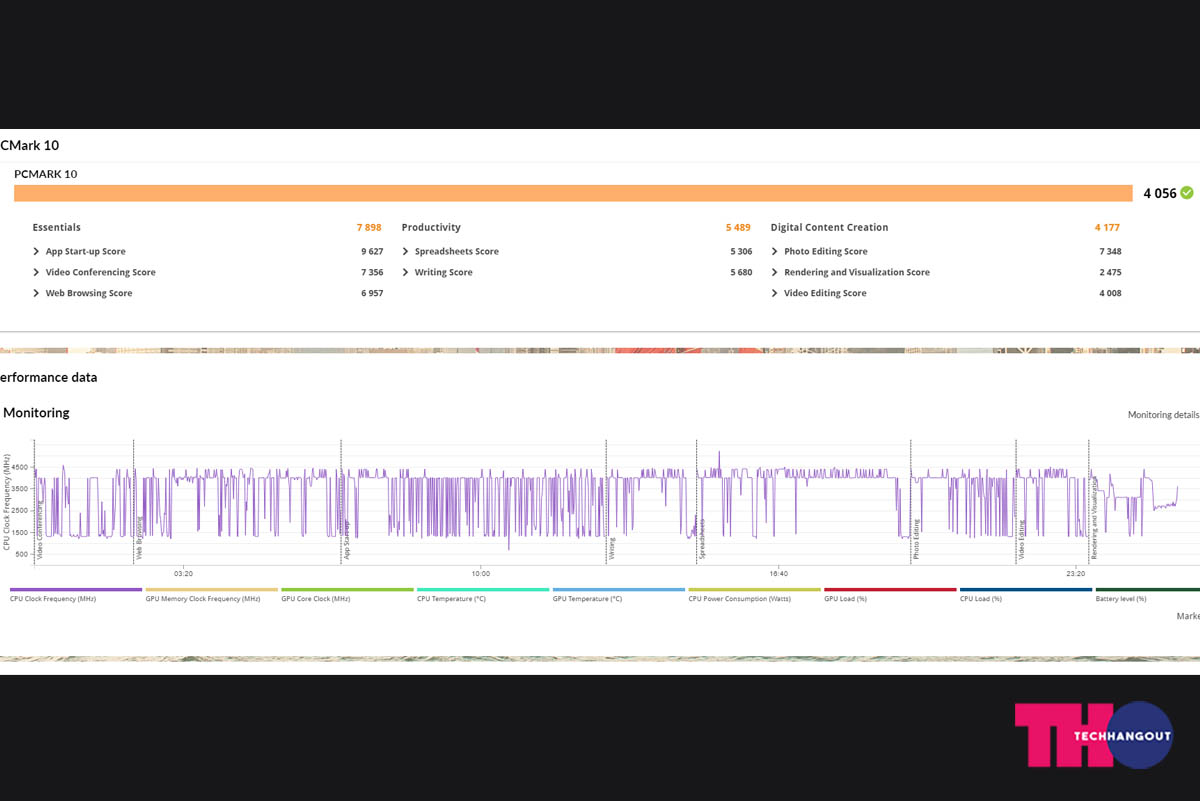Expand the Spreadsheets Score row
This screenshot has width=1200, height=801.
(x=406, y=252)
